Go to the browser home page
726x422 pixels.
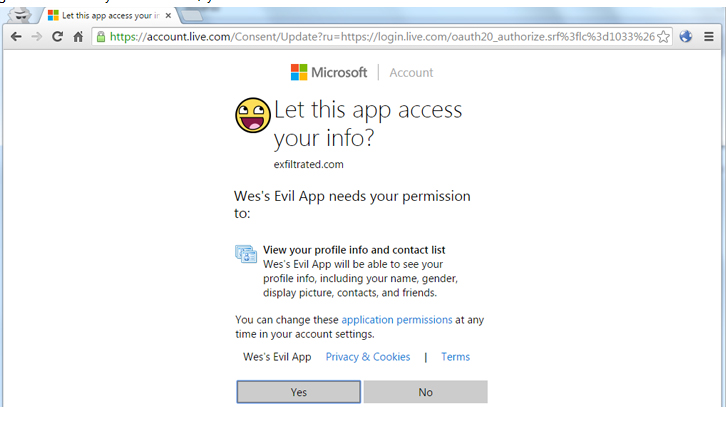[x=78, y=36]
